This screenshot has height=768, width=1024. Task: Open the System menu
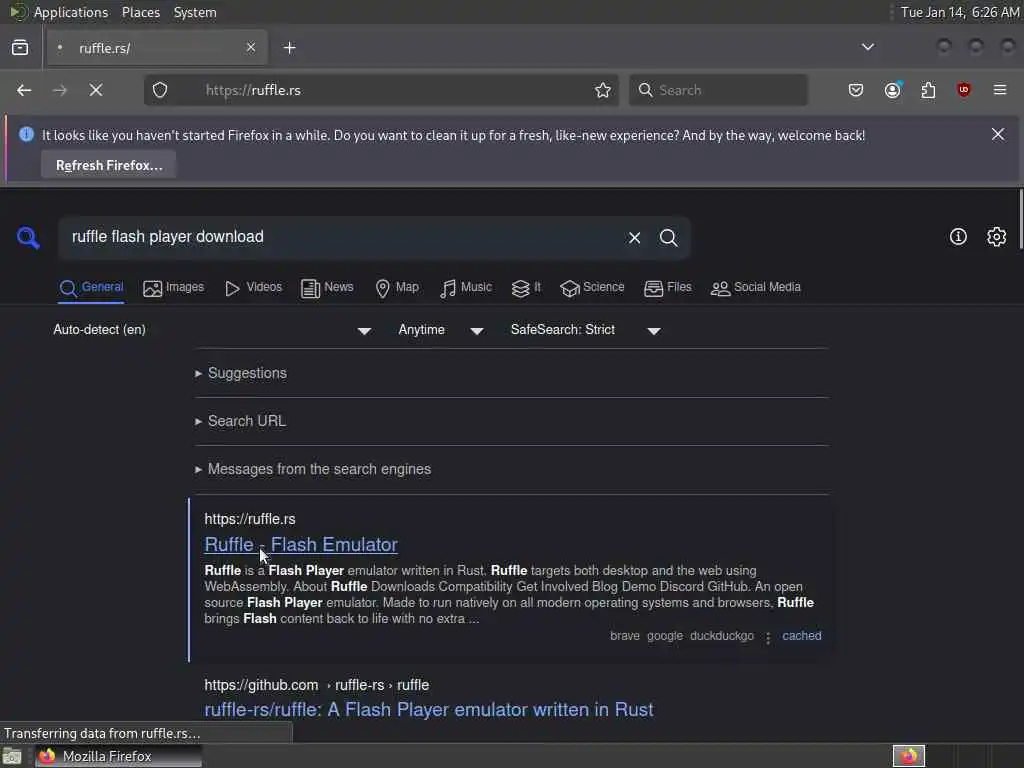(x=195, y=12)
